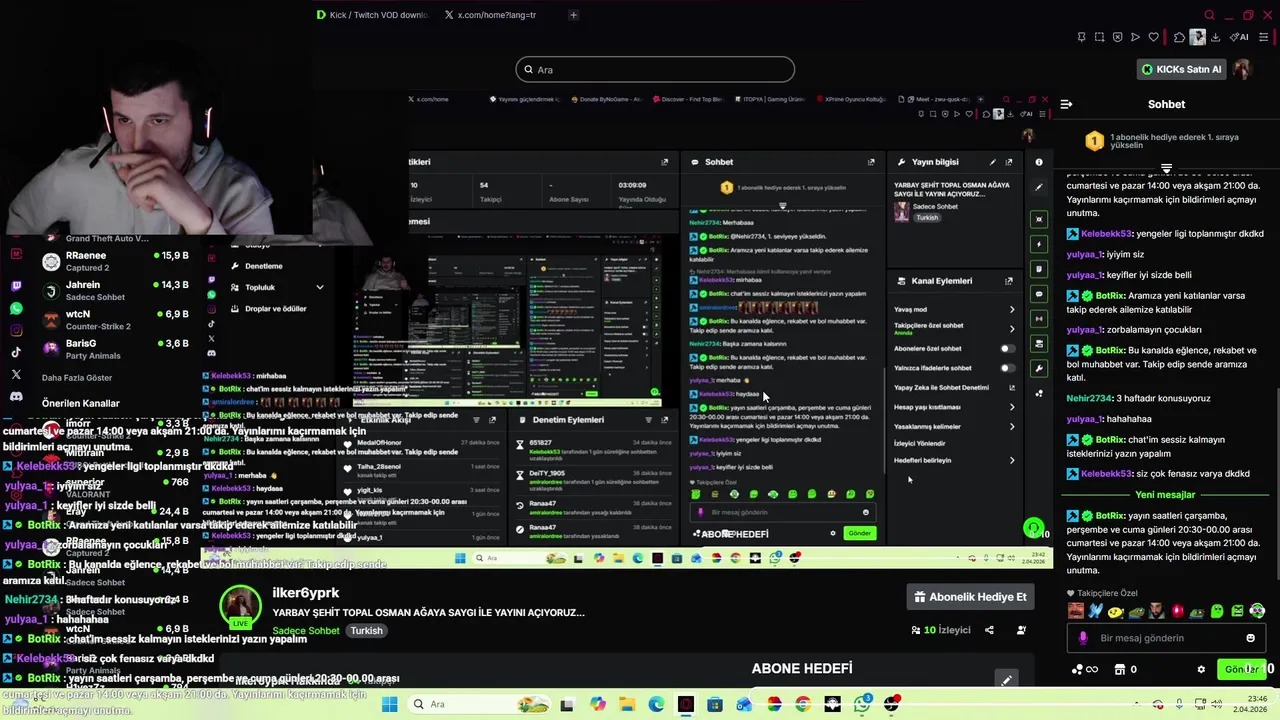This screenshot has width=1280, height=720.
Task: Open the WhatsApp icon in left sidebar
Action: 16,308
